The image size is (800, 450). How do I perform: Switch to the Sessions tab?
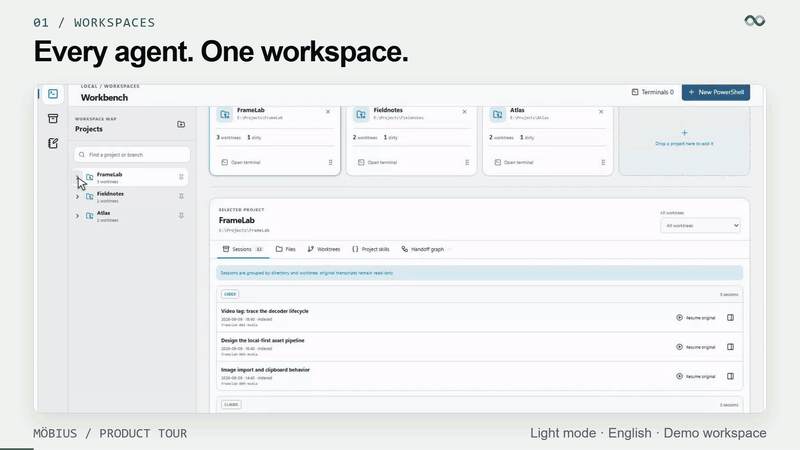pos(243,249)
